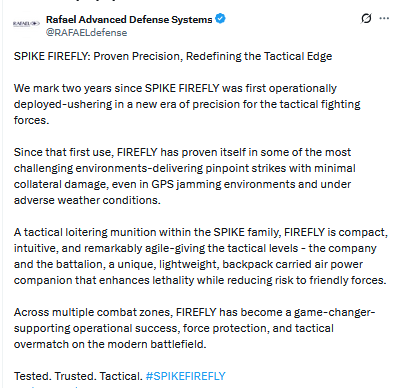The image size is (400, 388).
Task: Click the 'SPIKE FIREFLY: Proven Precision' headline text
Action: pyautogui.click(x=98, y=56)
